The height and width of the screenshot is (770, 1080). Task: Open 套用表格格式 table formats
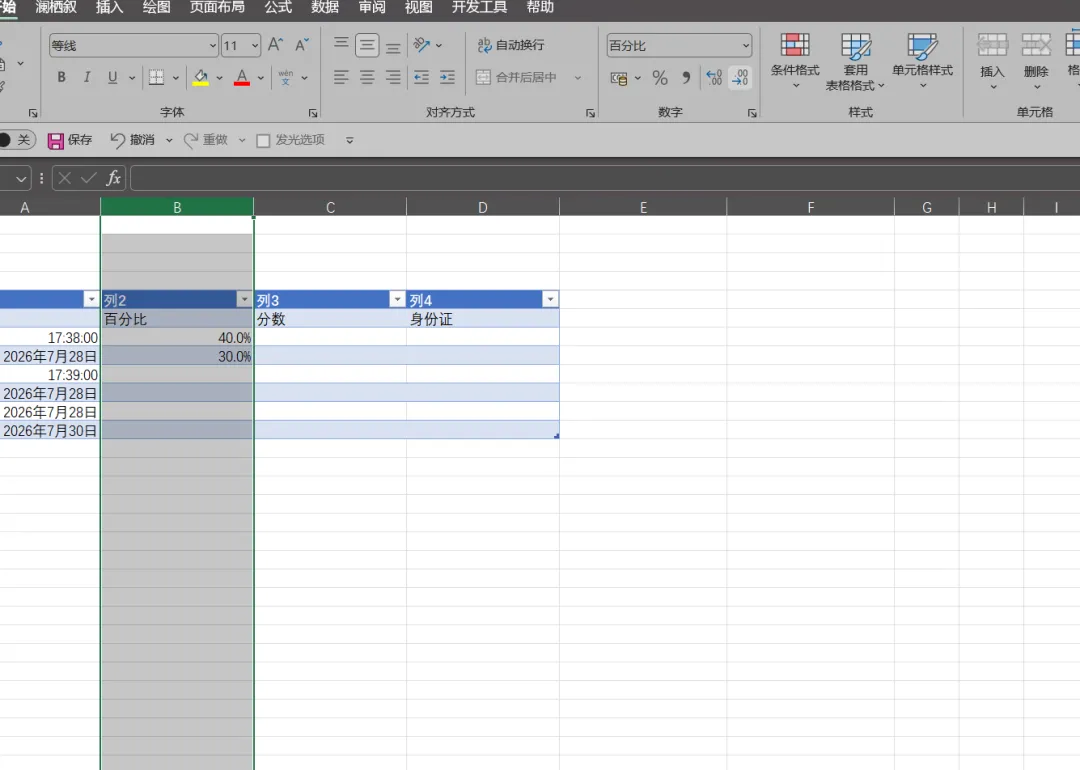pyautogui.click(x=855, y=62)
